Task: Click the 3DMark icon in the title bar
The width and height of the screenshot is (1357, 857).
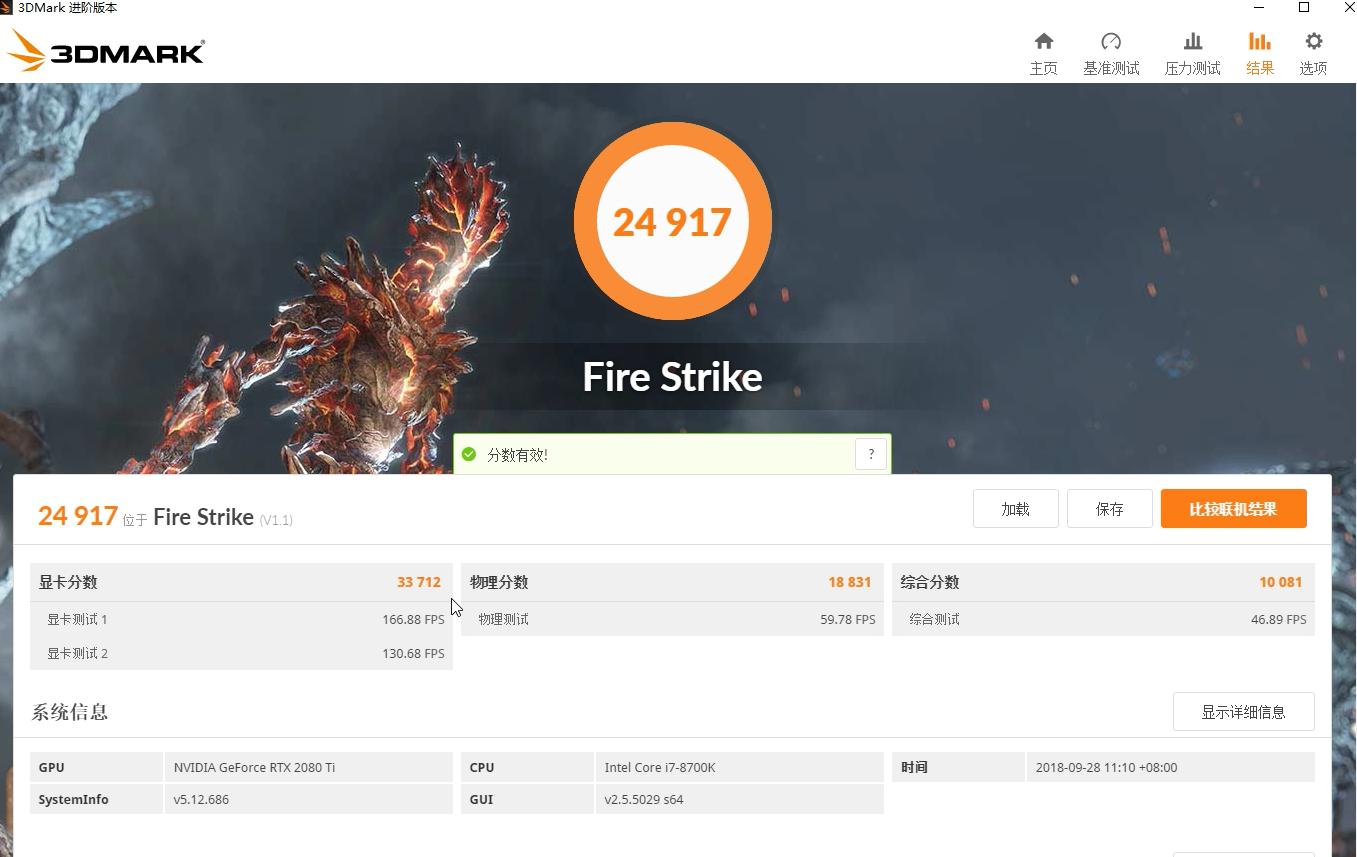Action: click(8, 8)
